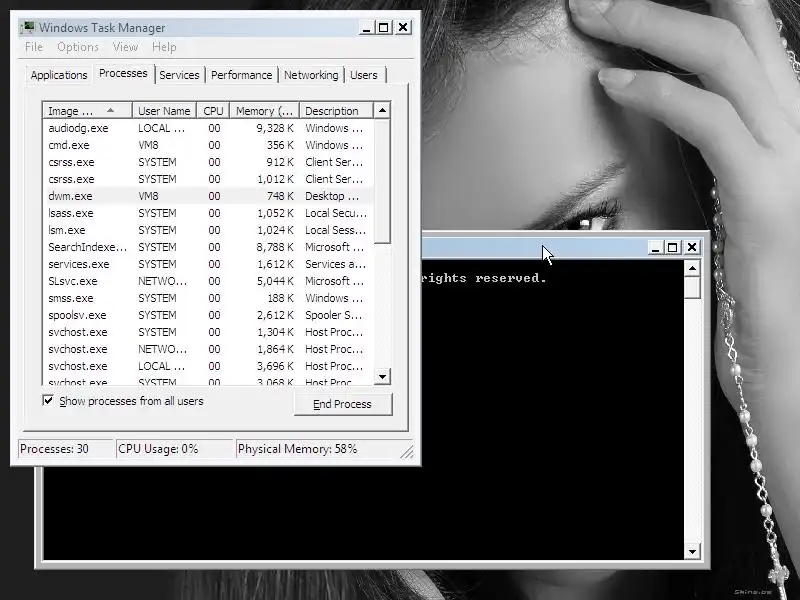Select svchost.exe using 3,696 K memory

pyautogui.click(x=209, y=366)
